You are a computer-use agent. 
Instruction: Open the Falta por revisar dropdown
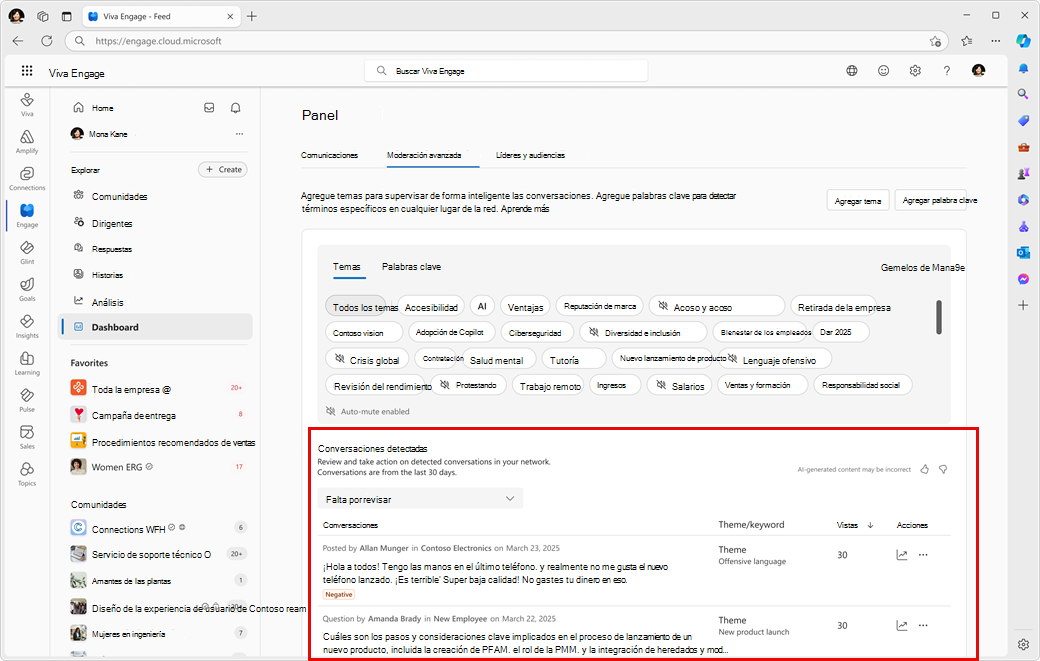(x=420, y=499)
